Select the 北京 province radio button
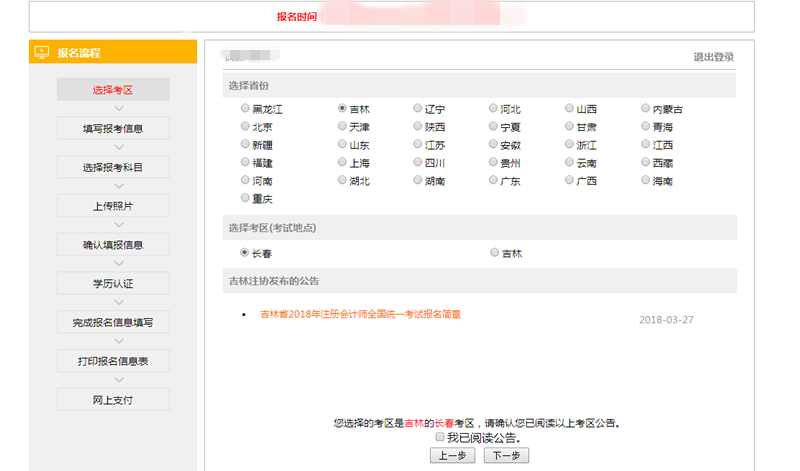The image size is (800, 471). coord(245,127)
